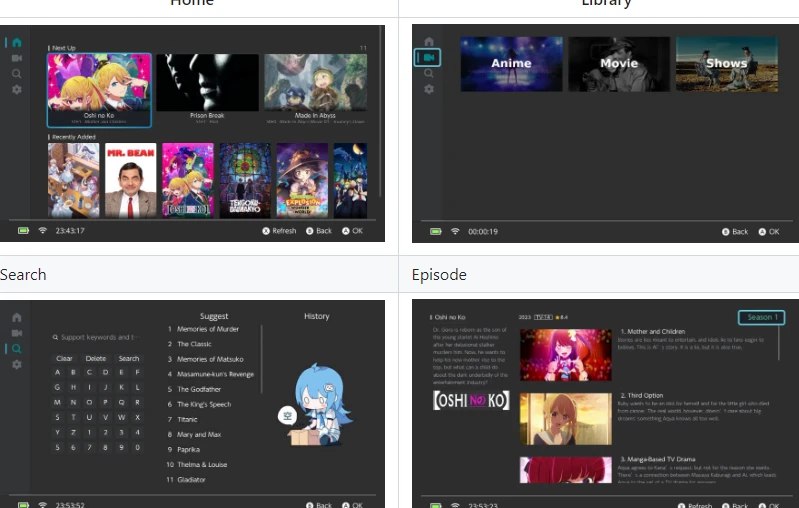Switch to the History tab in Search

pyautogui.click(x=316, y=316)
